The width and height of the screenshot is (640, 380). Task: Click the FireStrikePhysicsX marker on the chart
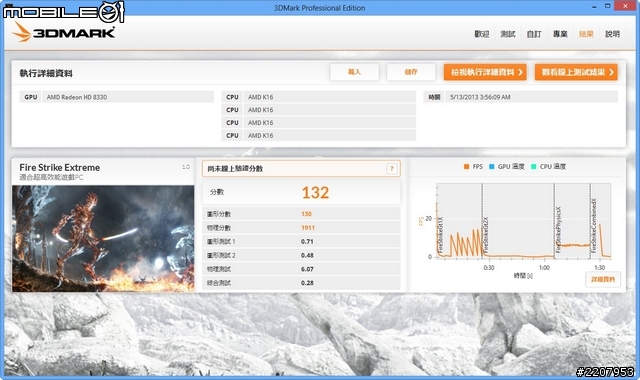point(558,229)
